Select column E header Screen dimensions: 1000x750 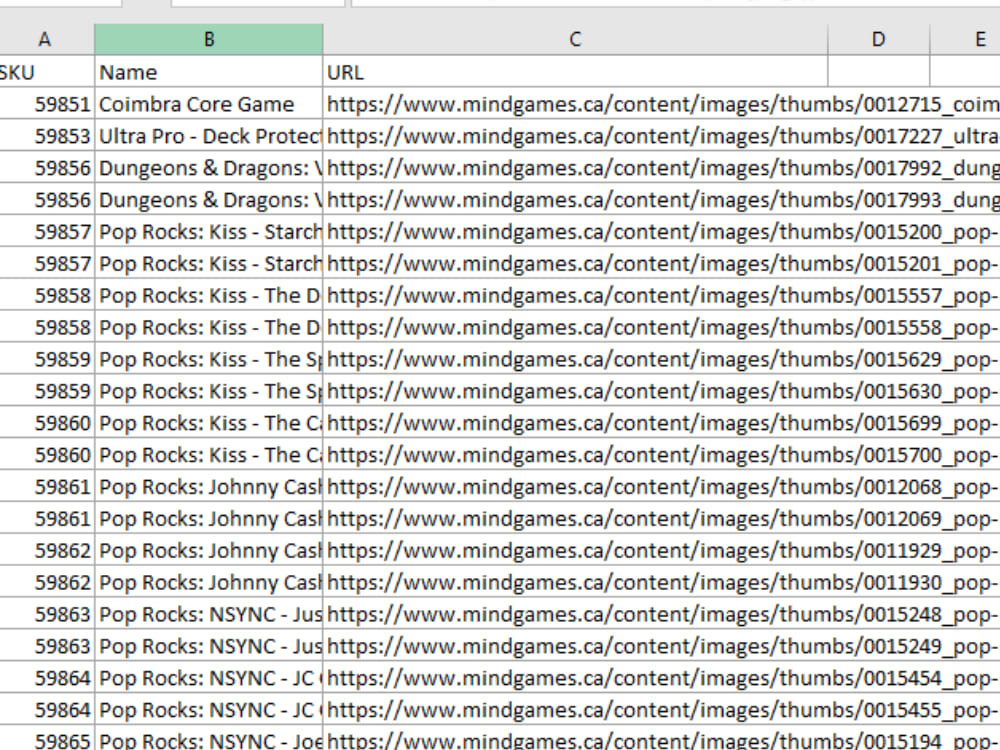966,40
